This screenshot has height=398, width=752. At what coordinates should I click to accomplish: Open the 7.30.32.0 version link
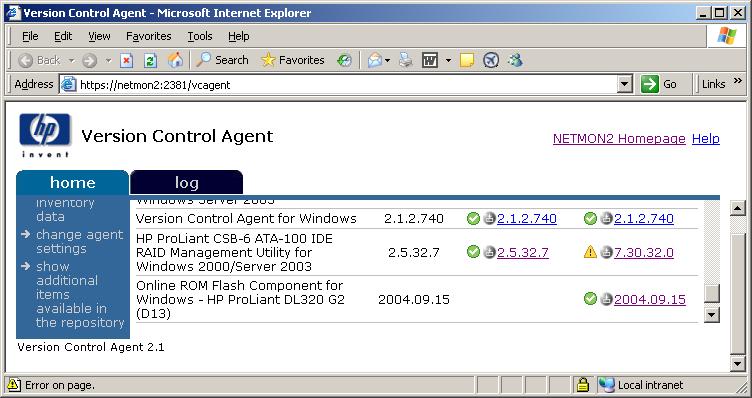click(644, 252)
